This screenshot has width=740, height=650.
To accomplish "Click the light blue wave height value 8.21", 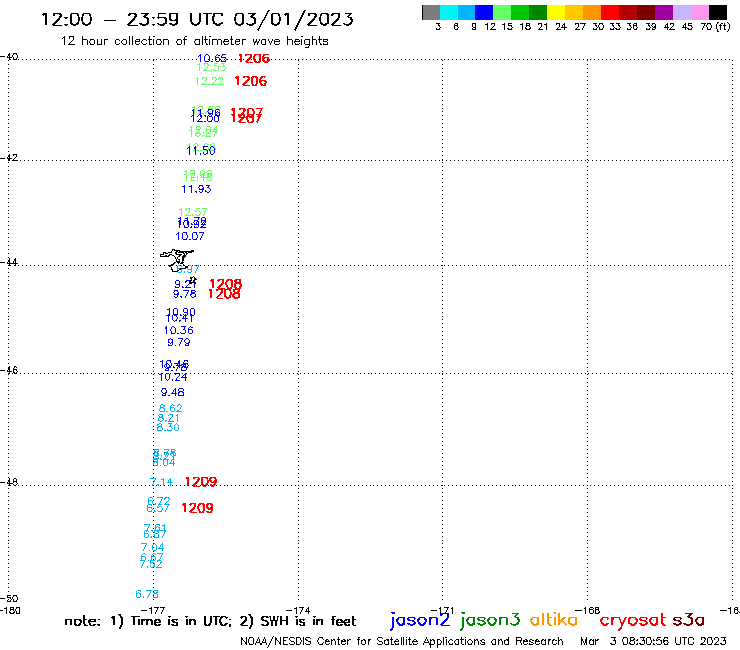I will click(168, 418).
